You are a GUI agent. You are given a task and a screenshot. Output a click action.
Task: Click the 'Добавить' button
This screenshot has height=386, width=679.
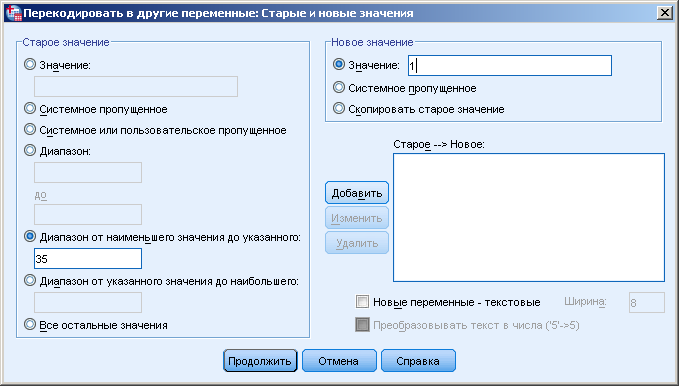point(357,193)
